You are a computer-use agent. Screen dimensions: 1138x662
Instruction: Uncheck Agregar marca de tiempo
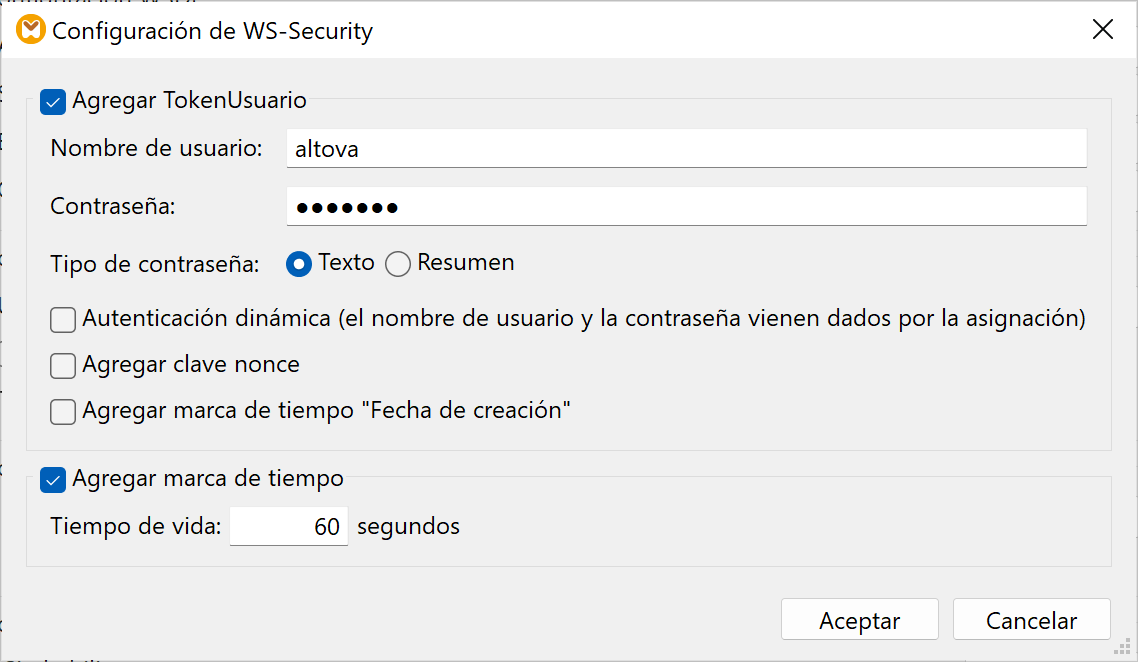pyautogui.click(x=52, y=480)
